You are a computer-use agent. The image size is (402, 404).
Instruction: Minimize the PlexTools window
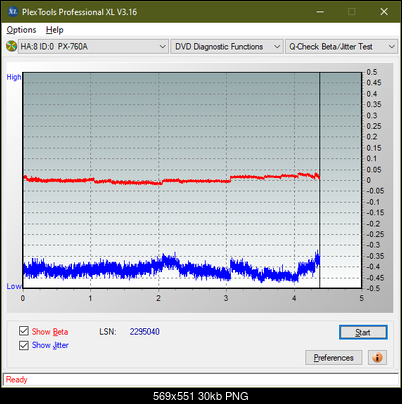[x=320, y=12]
